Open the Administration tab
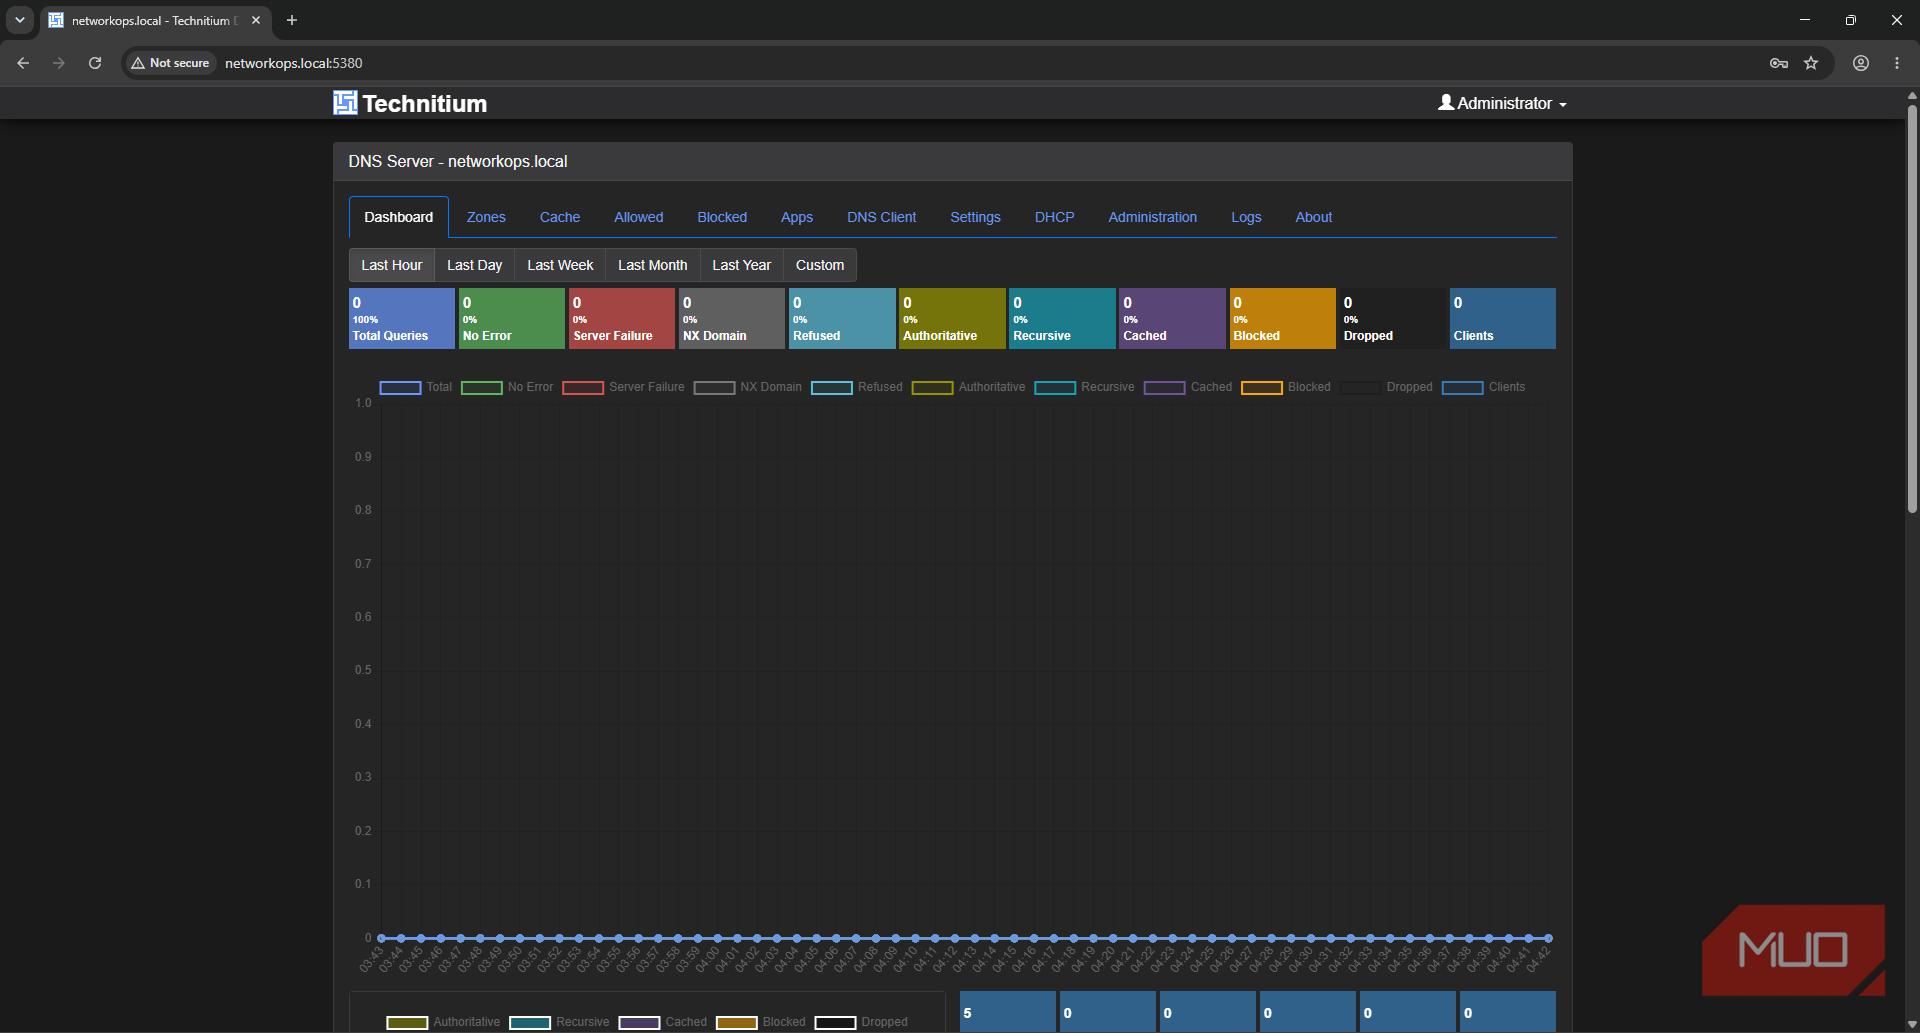 pos(1153,217)
